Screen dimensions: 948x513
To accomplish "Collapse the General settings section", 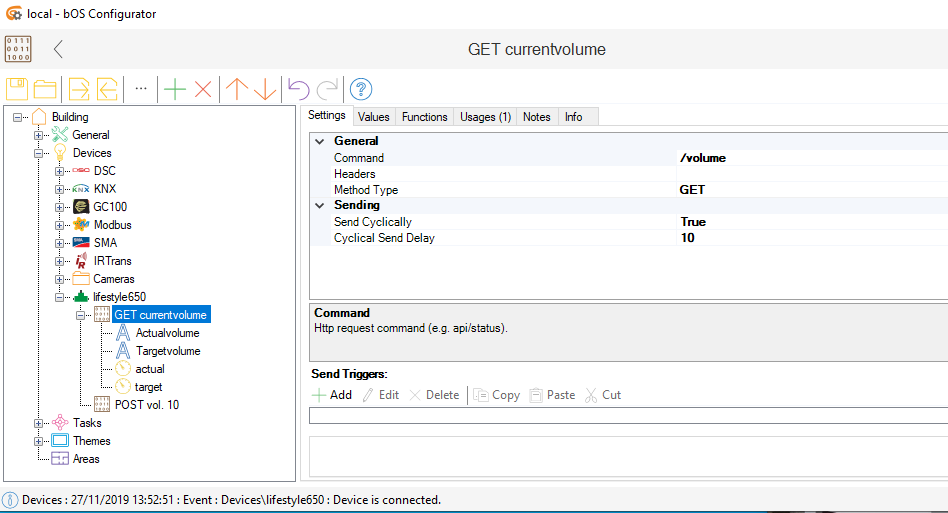I will 320,142.
